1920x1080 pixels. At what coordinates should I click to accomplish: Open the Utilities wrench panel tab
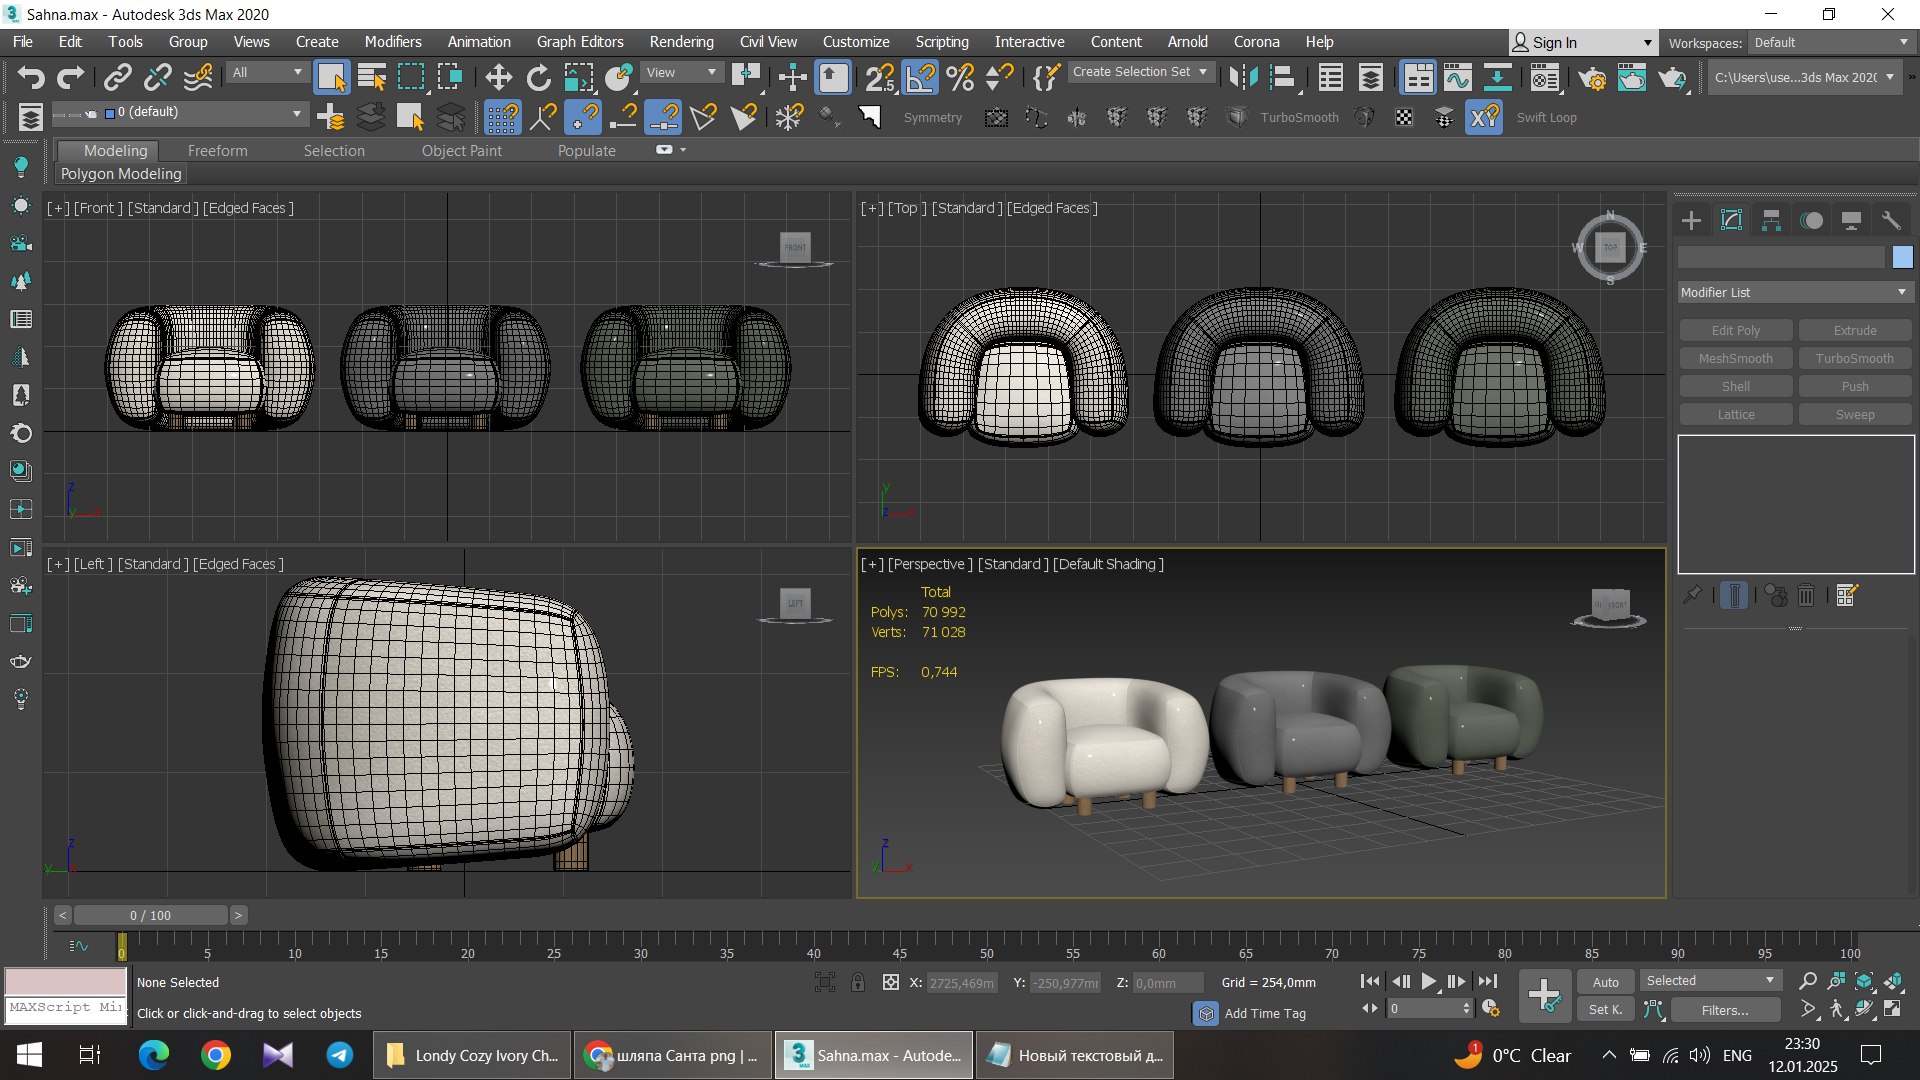pos(1890,220)
